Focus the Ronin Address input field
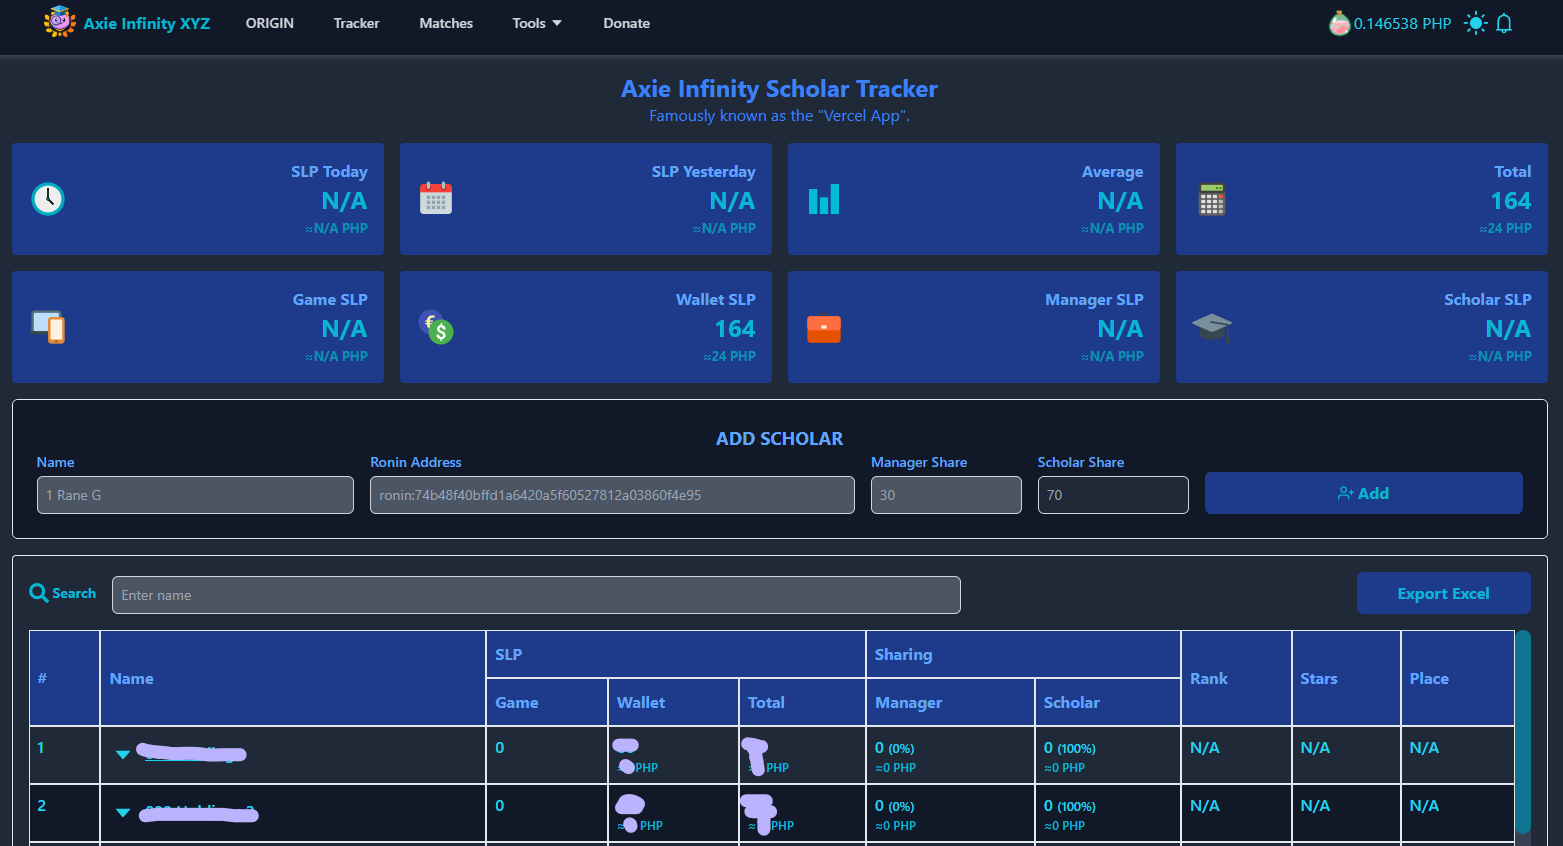Screen dimensions: 1563x846 point(612,495)
